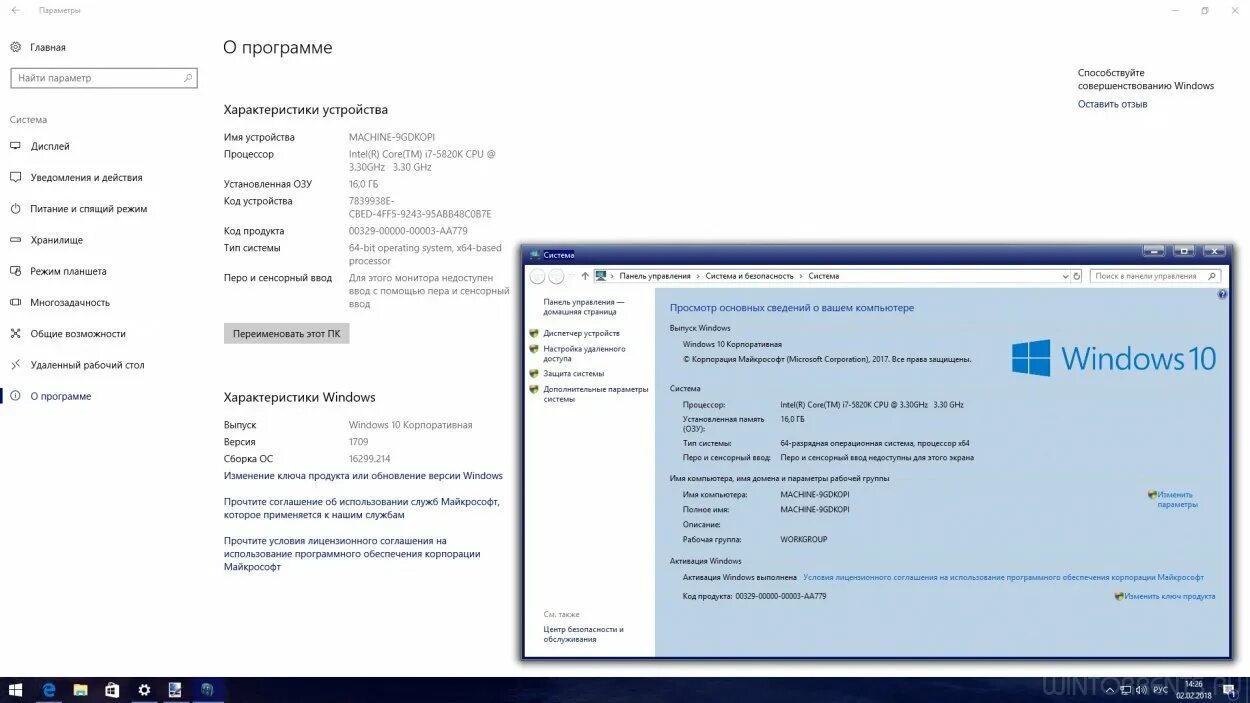Open условия лицензионного соглашения link in Settings
Image resolution: width=1250 pixels, height=703 pixels.
[352, 553]
